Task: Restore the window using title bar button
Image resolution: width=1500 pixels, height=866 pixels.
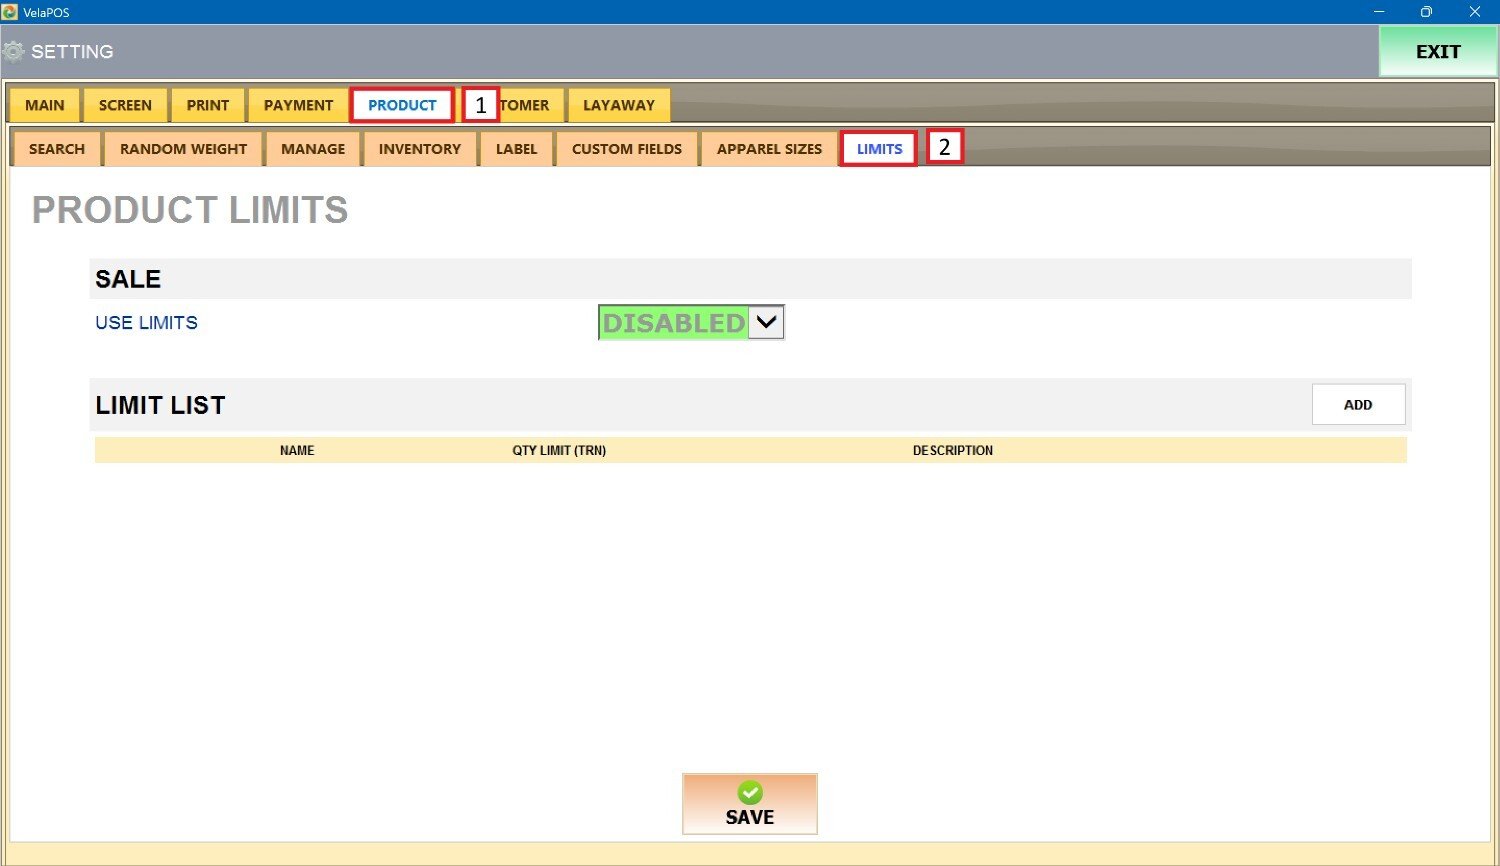Action: 1426,12
